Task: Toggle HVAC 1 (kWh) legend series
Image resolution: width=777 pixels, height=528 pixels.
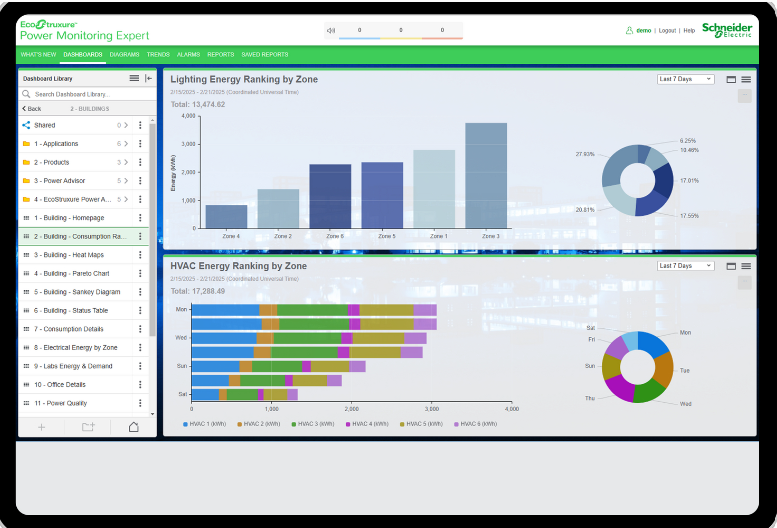Action: pos(204,424)
